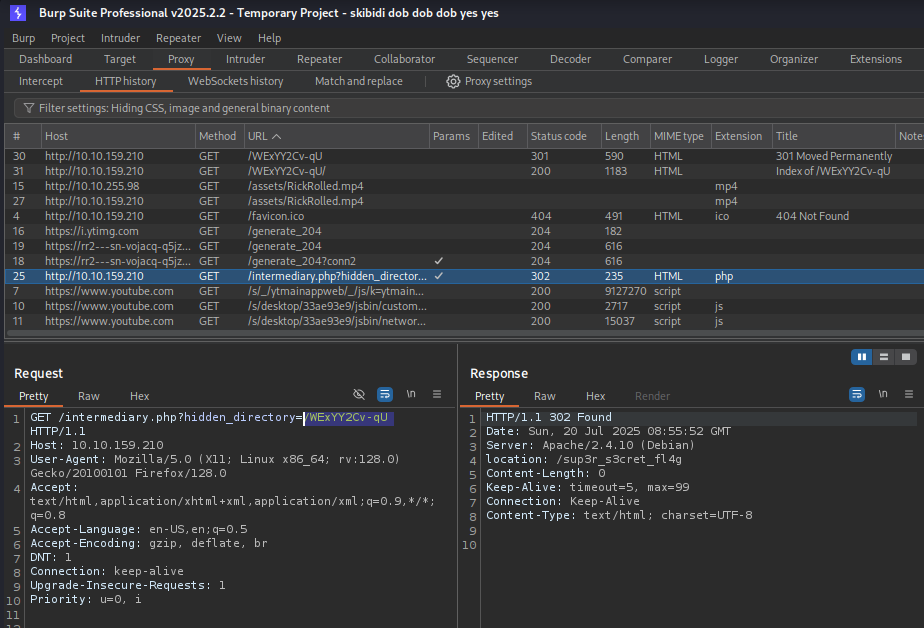
Task: Hide non-printable characters eye icon in Request
Action: coord(360,395)
